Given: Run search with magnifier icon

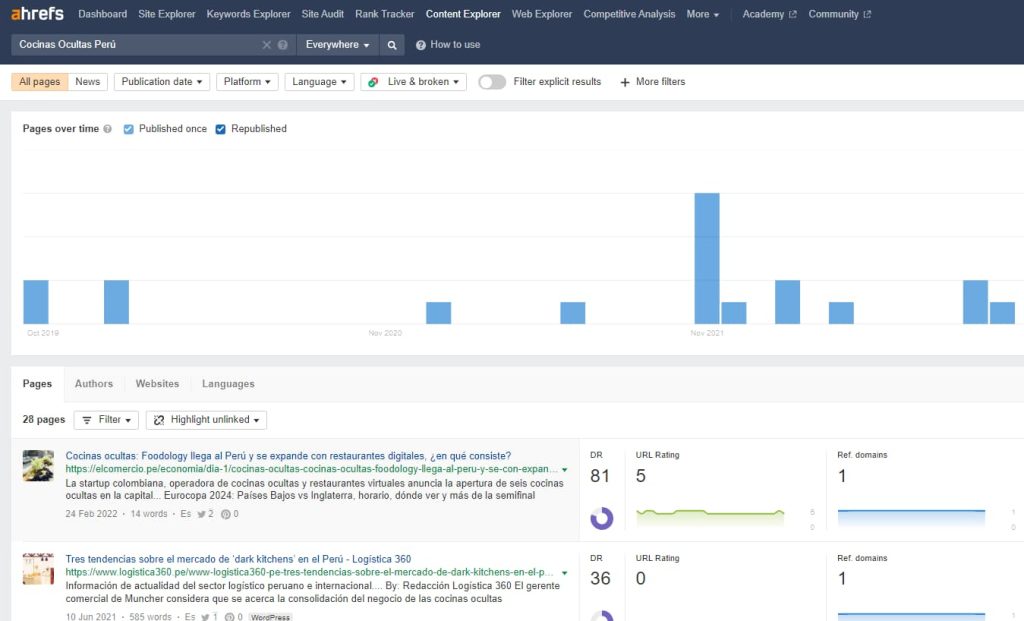Looking at the screenshot, I should click(x=392, y=45).
